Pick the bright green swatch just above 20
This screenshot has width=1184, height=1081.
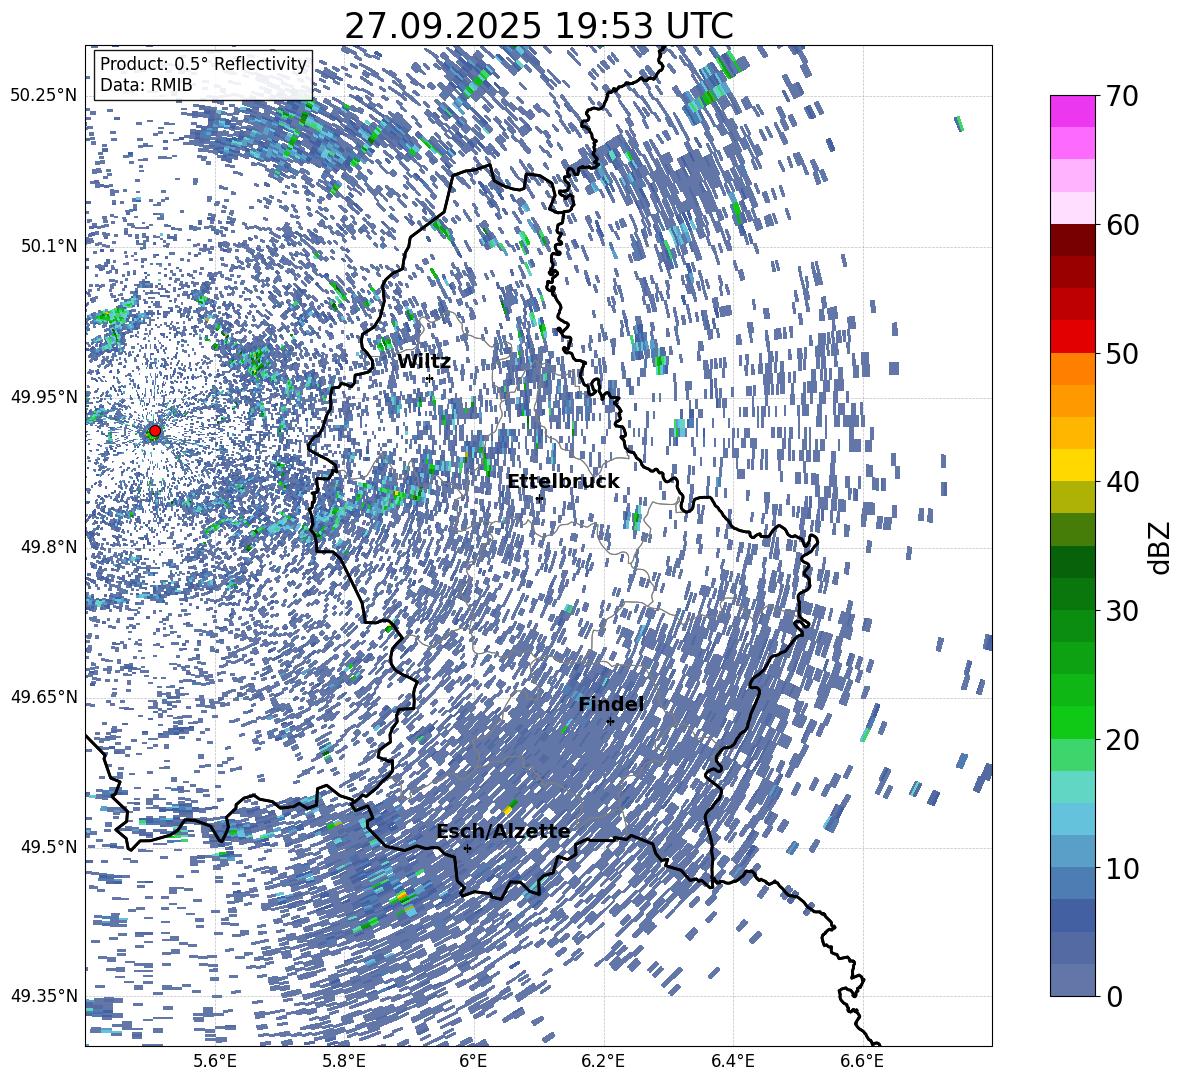pyautogui.click(x=1073, y=722)
